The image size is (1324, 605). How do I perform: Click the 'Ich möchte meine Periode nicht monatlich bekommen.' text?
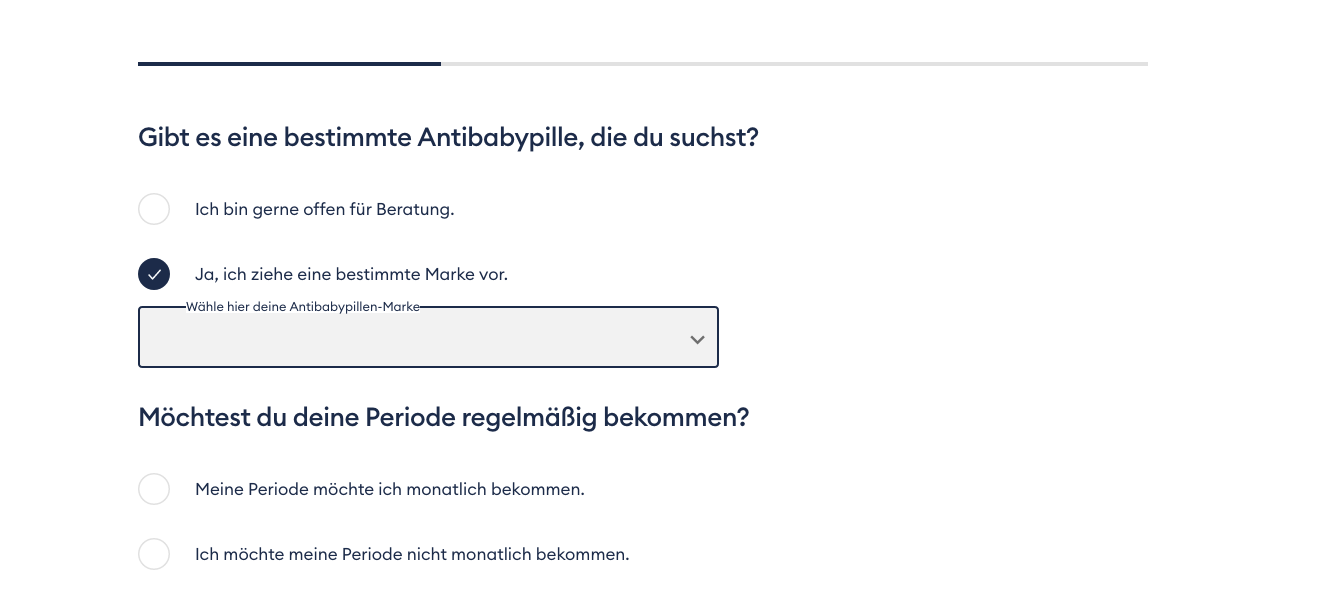pos(412,554)
